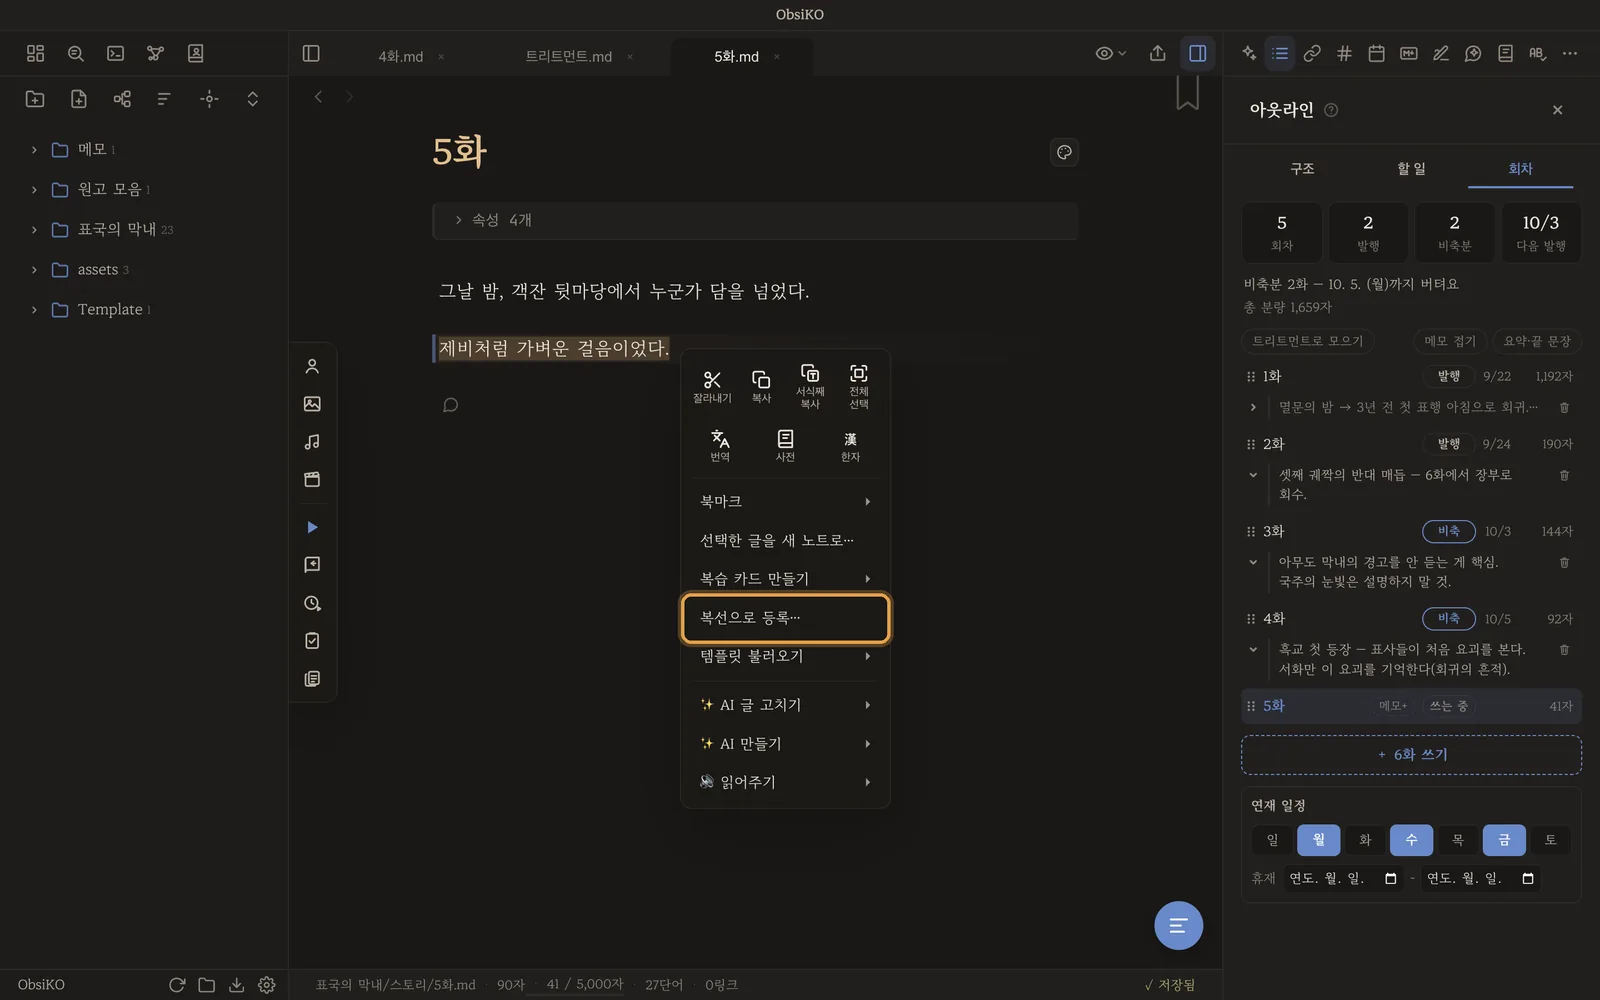Switch to the 4화.md tab
This screenshot has height=1000, width=1600.
point(400,57)
